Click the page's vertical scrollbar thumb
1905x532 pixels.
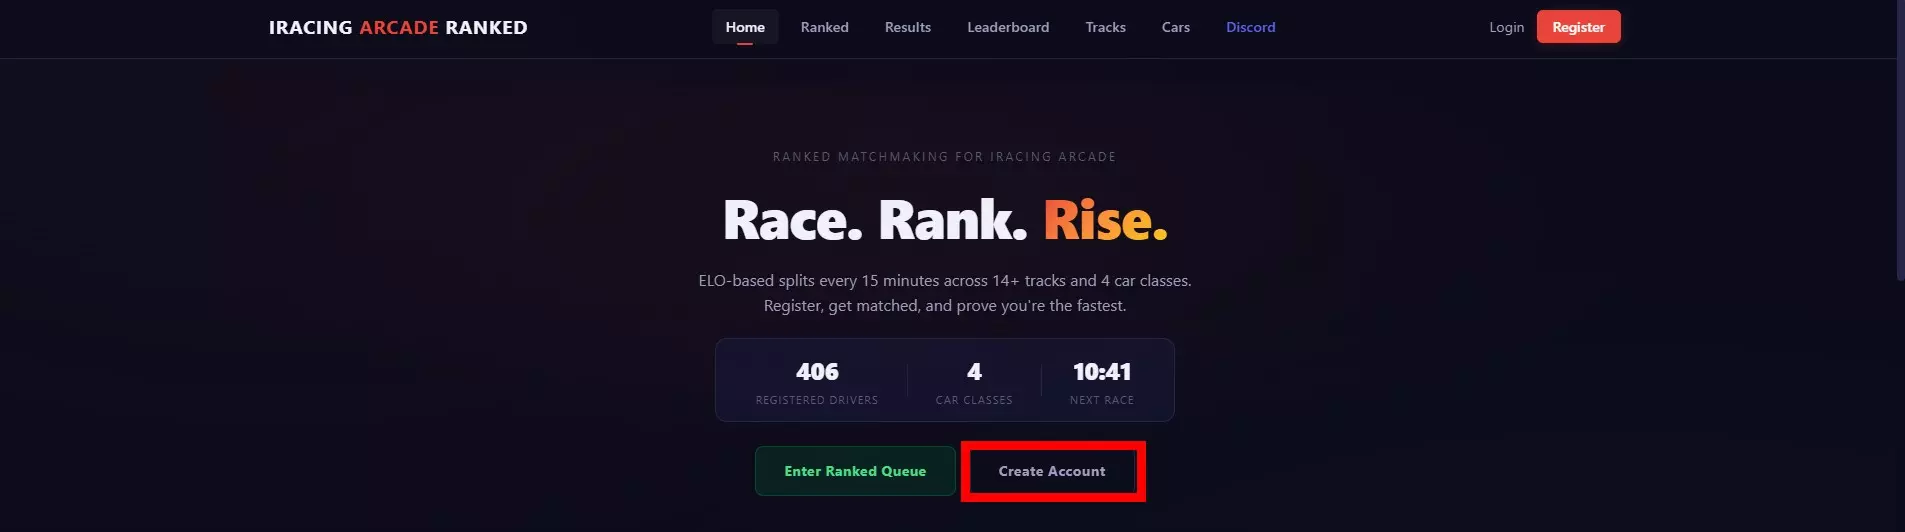pyautogui.click(x=1900, y=140)
